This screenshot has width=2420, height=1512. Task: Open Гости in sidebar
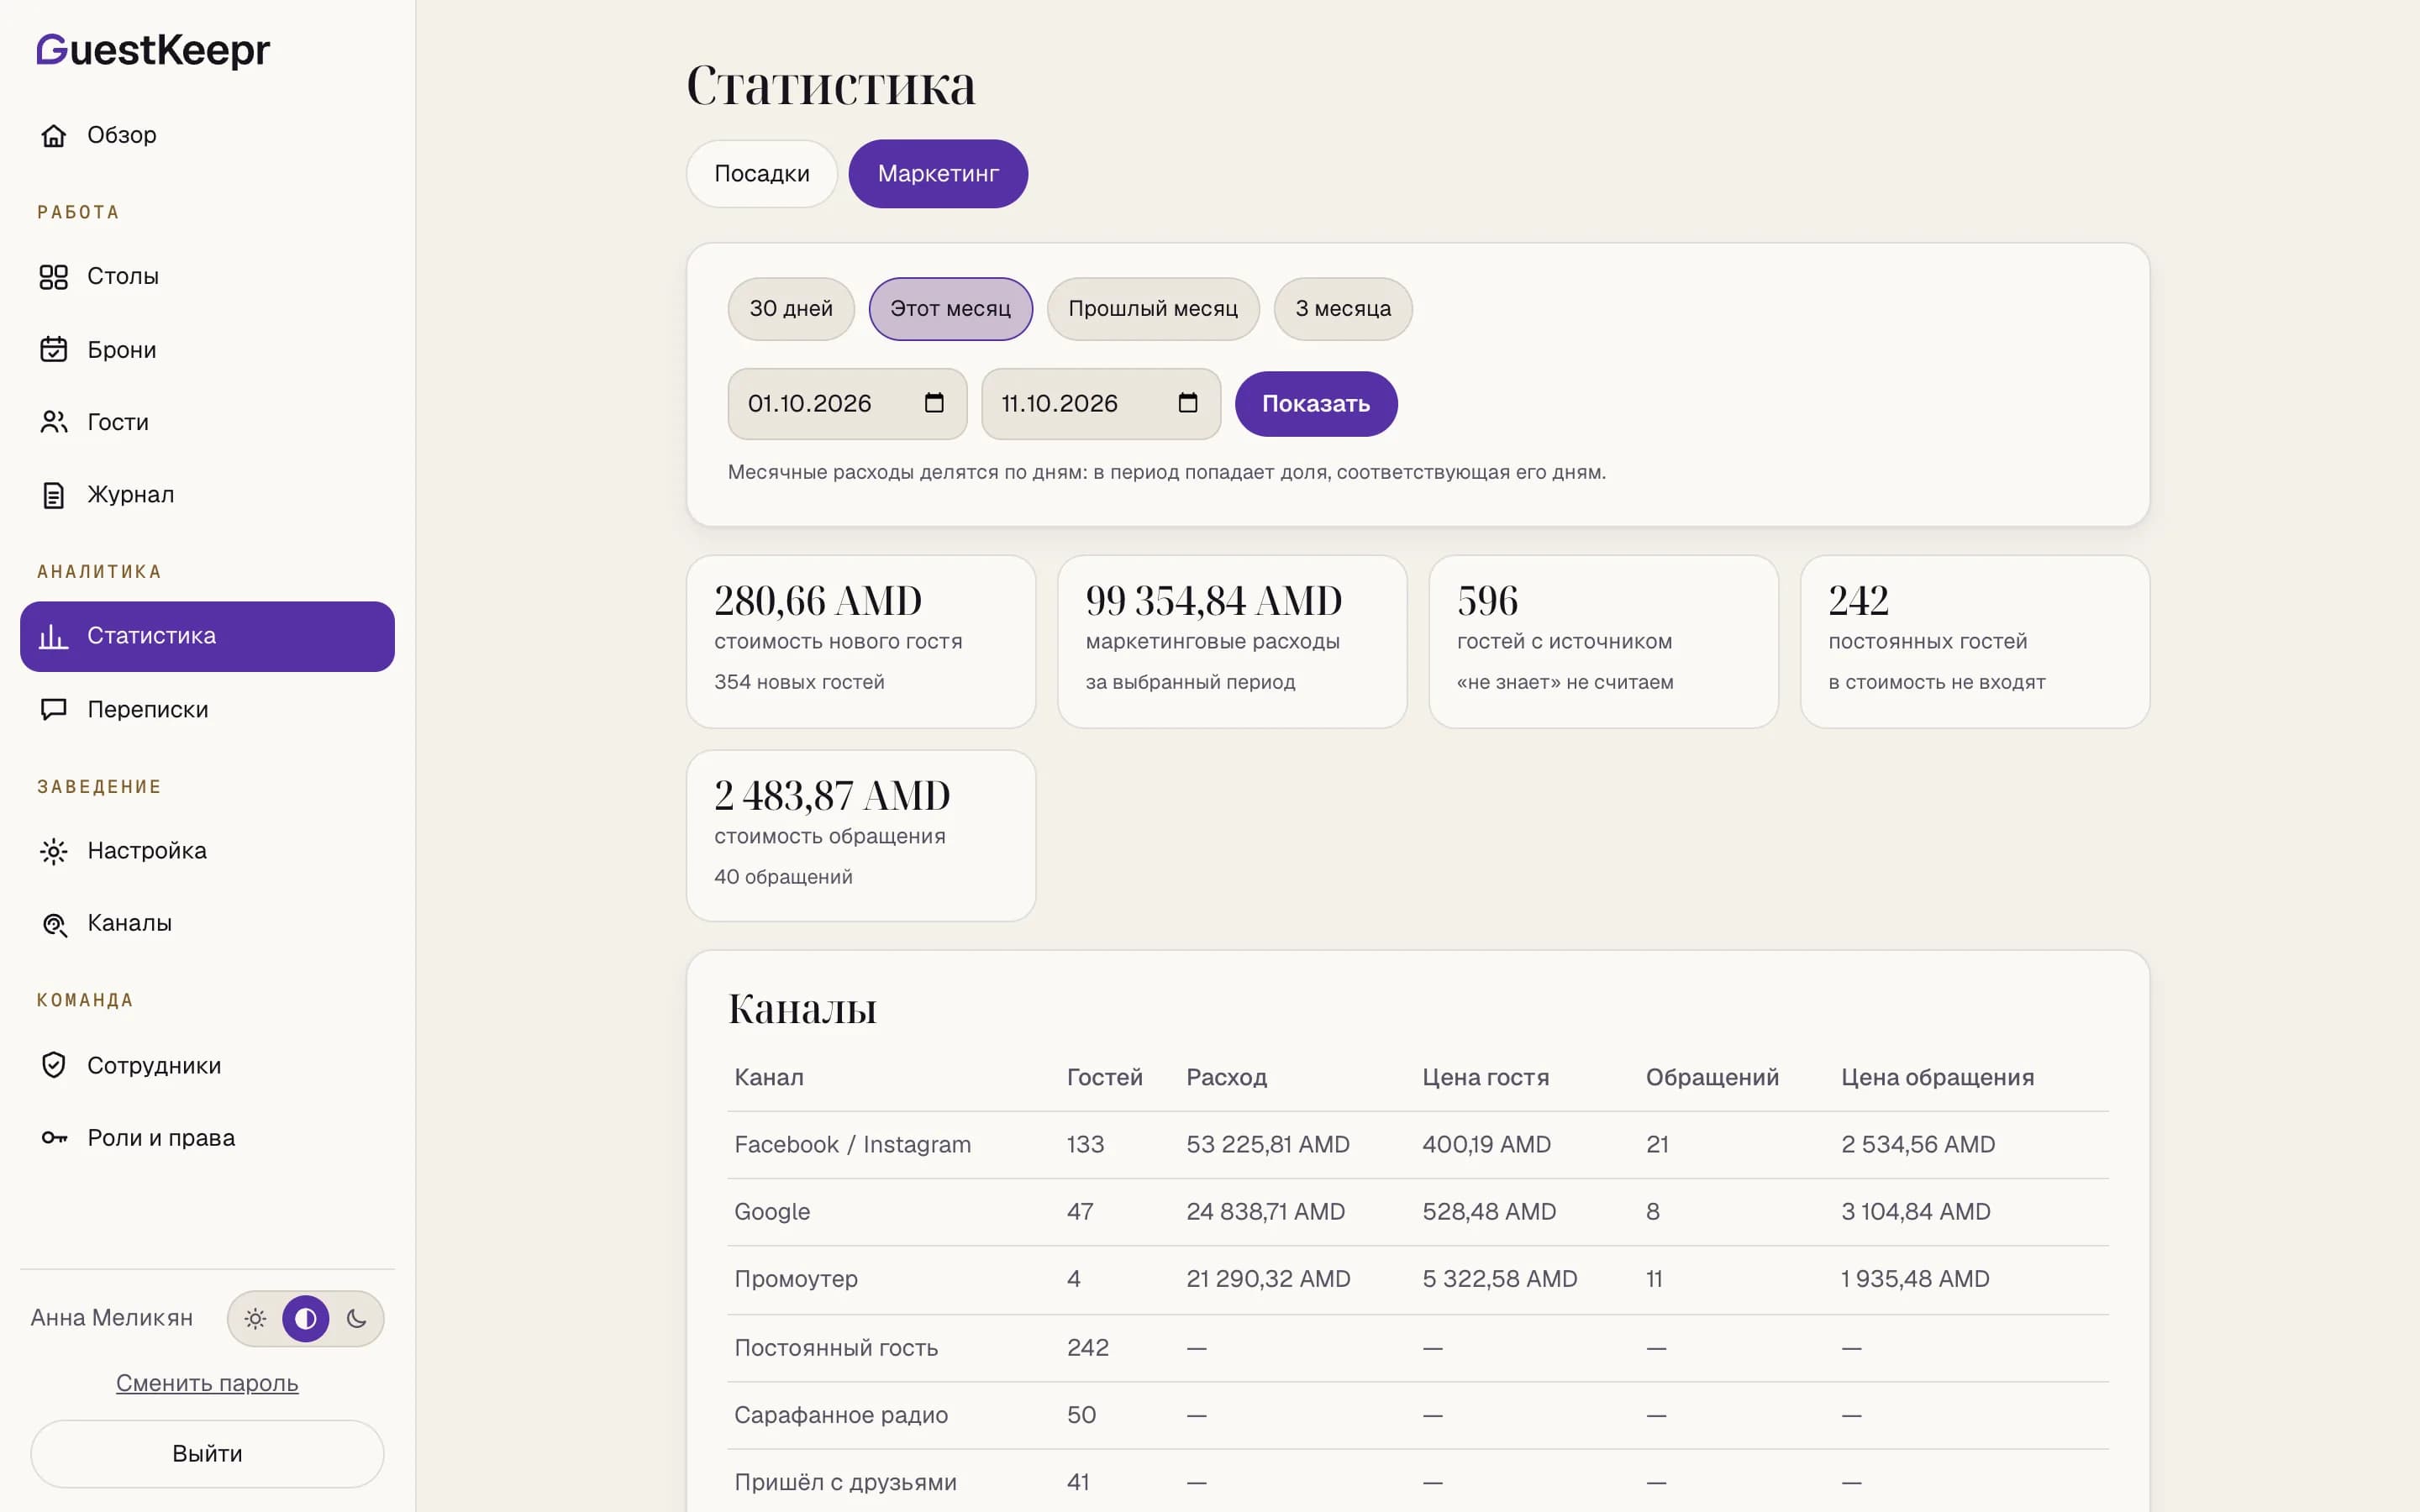[207, 422]
